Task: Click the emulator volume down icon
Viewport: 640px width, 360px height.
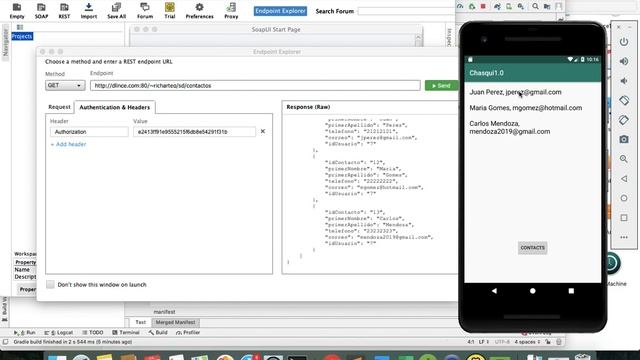Action: 624,81
